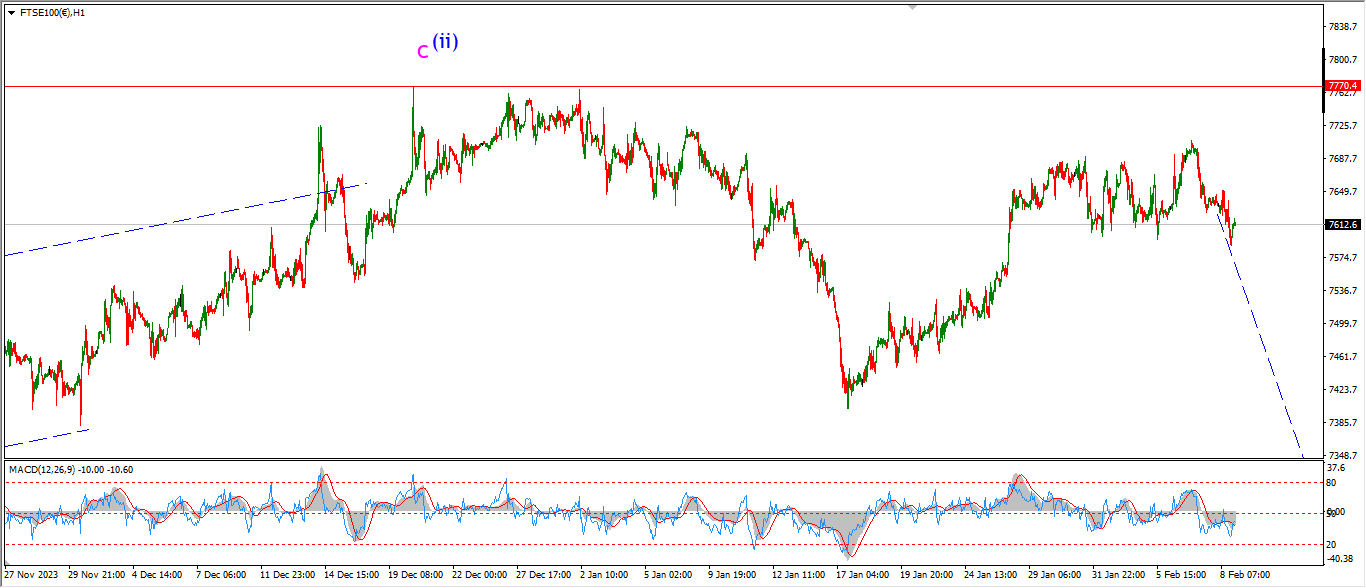
Task: Click the MACD 37.6 scale value
Action: pos(1336,467)
